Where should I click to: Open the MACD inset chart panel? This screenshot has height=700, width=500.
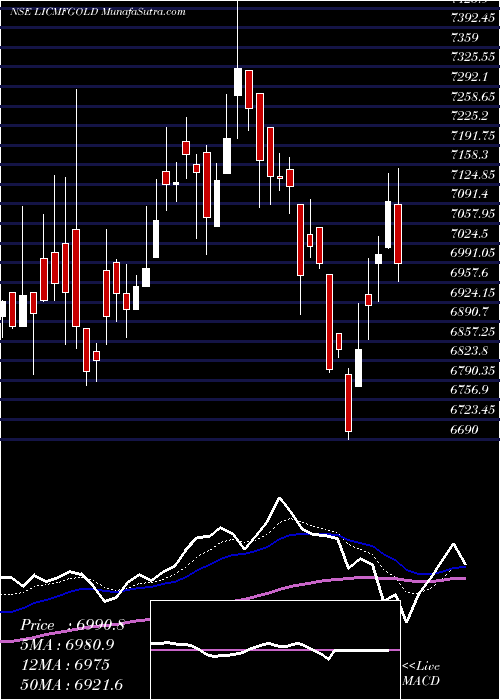pyautogui.click(x=275, y=650)
